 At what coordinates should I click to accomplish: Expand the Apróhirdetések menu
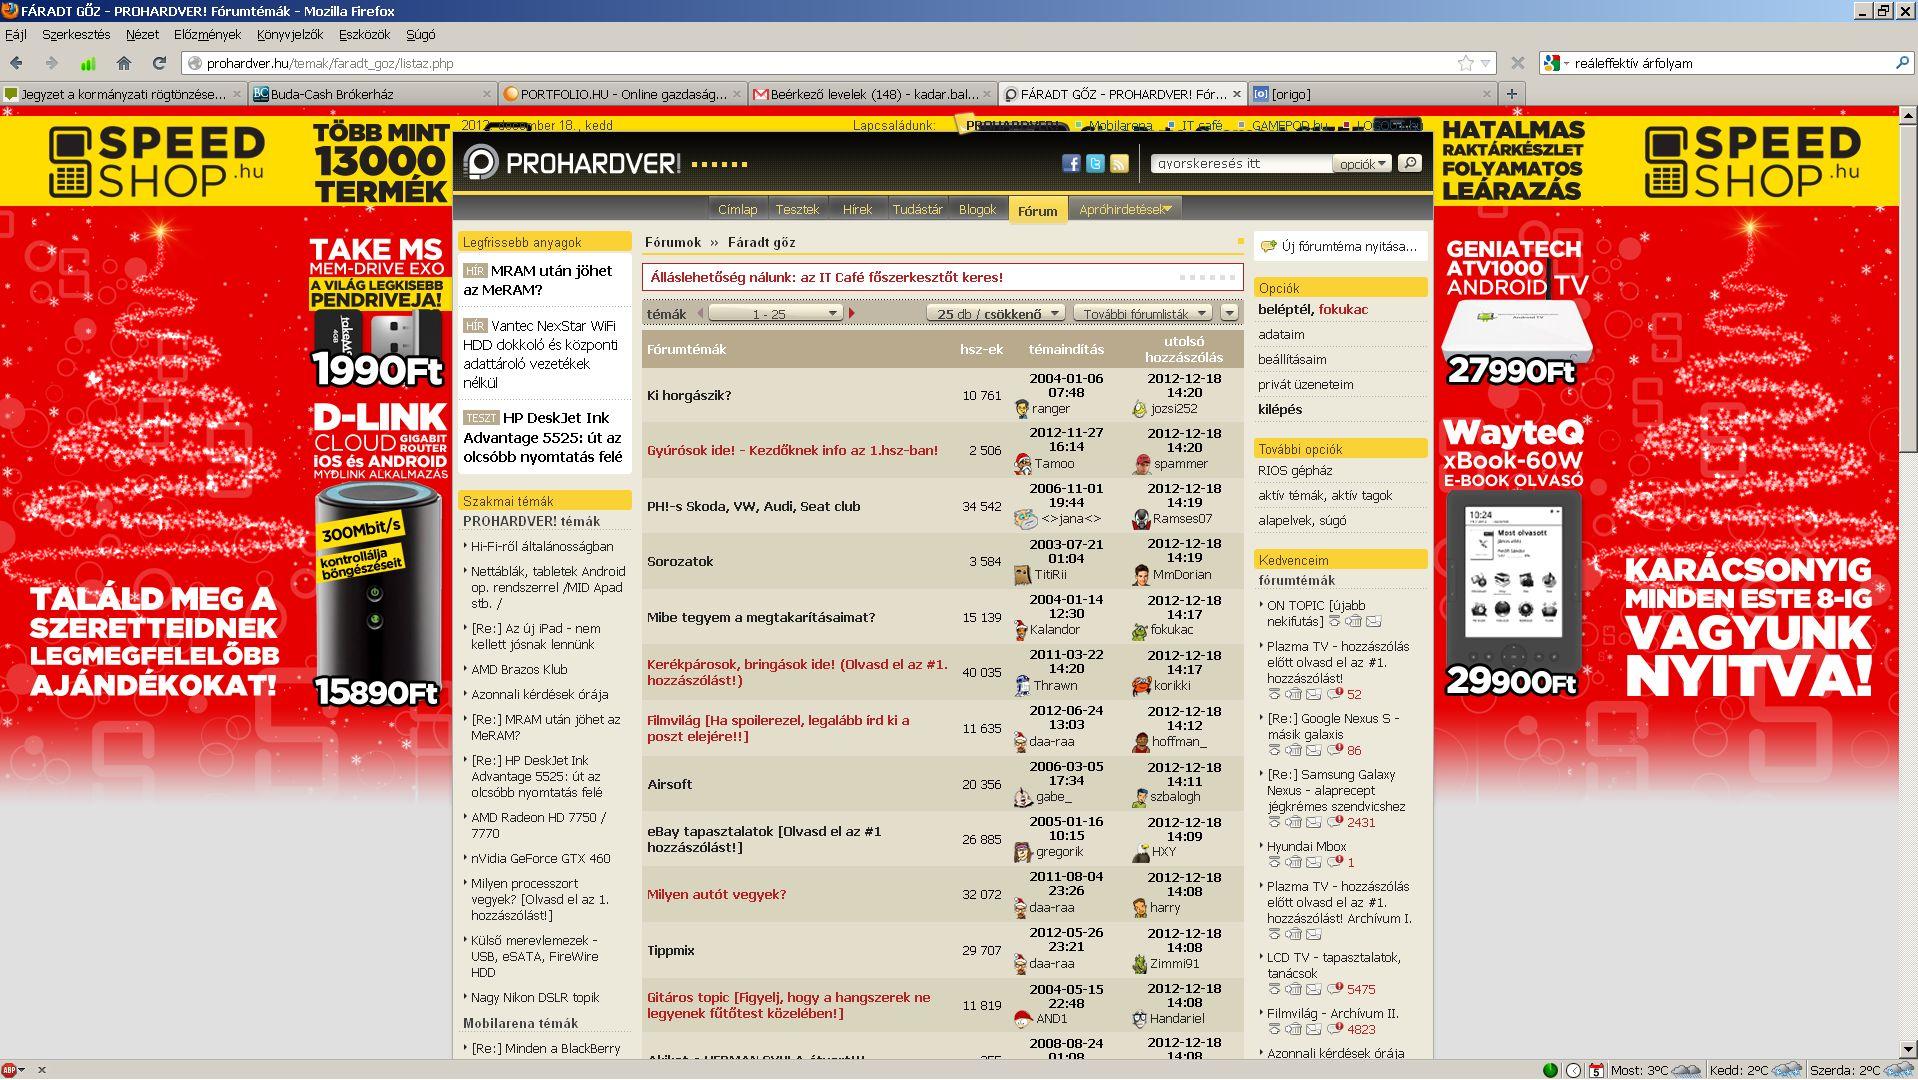point(1124,209)
